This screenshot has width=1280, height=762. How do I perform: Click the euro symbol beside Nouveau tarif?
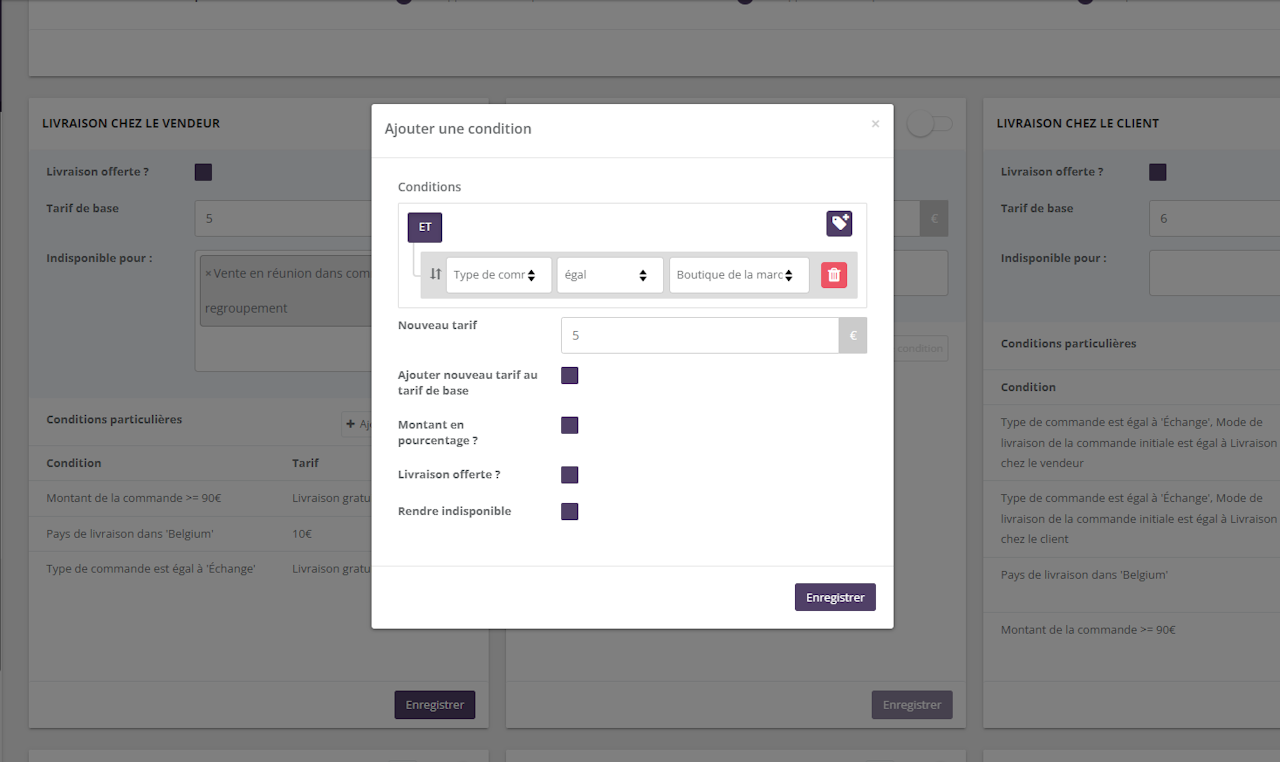tap(853, 336)
